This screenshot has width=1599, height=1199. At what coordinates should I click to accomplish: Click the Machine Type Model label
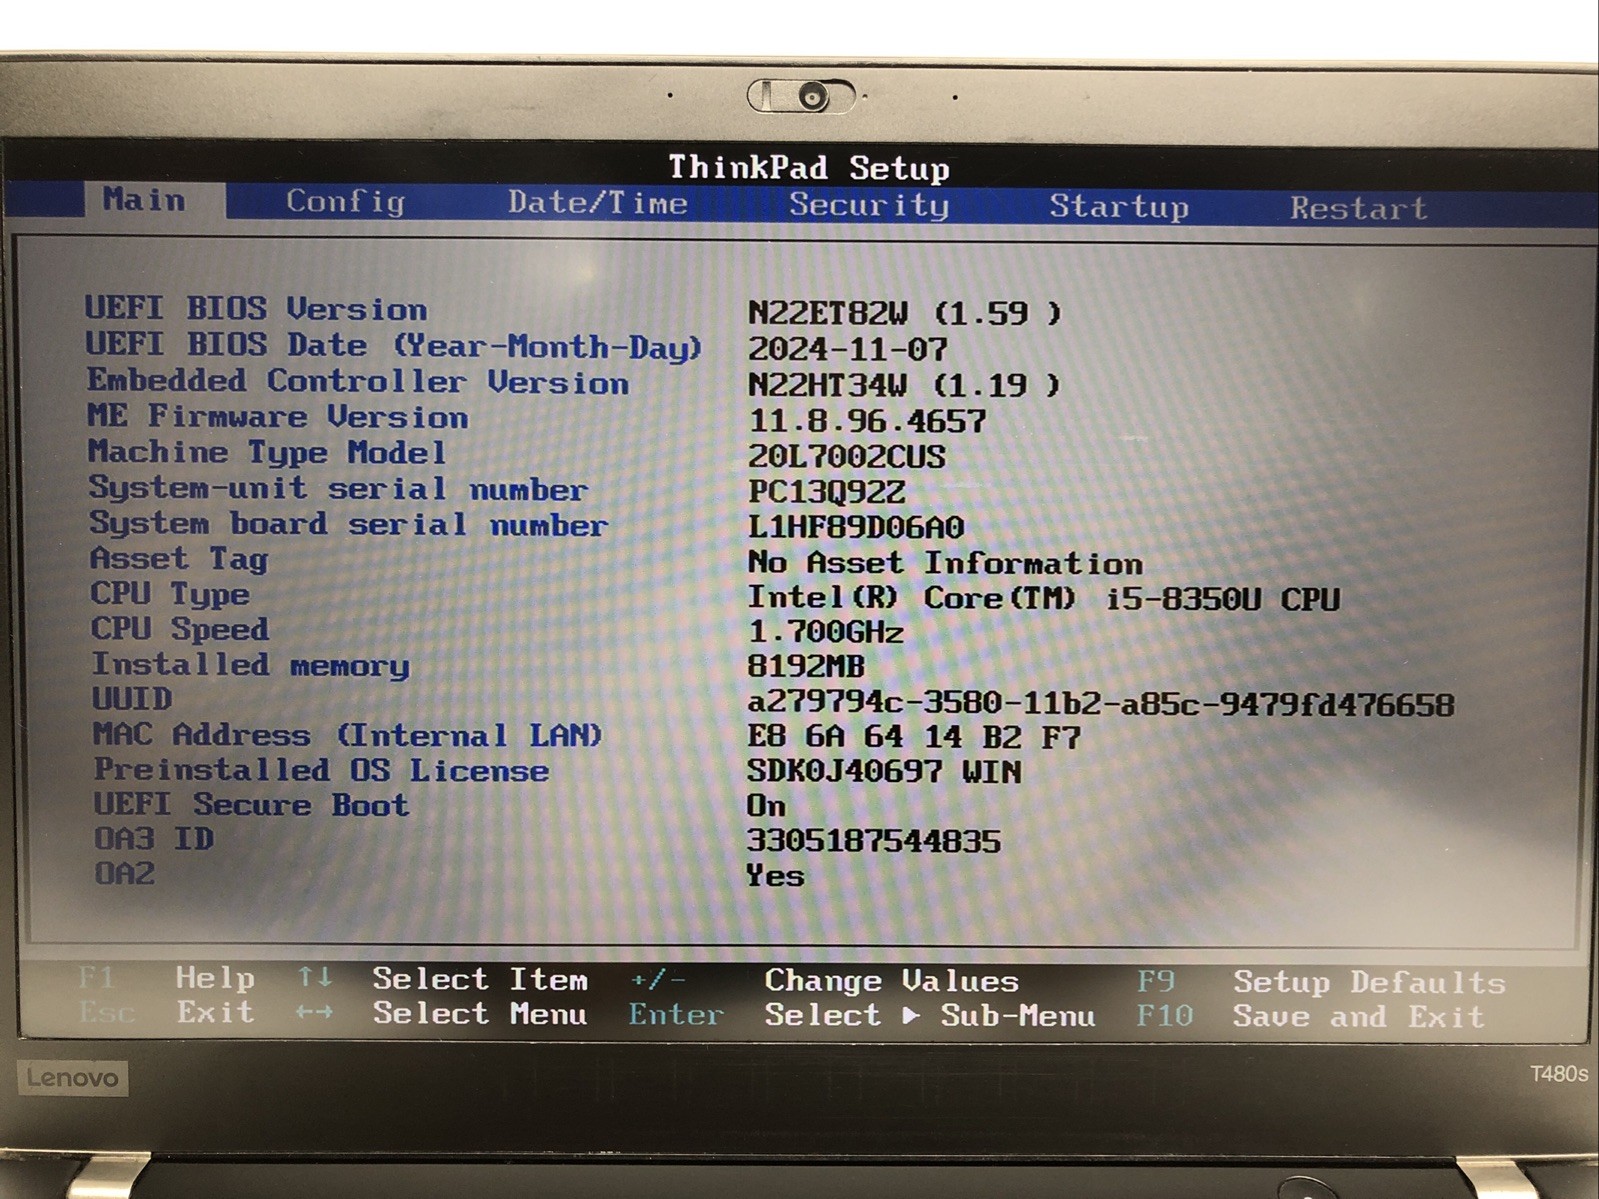click(x=267, y=452)
